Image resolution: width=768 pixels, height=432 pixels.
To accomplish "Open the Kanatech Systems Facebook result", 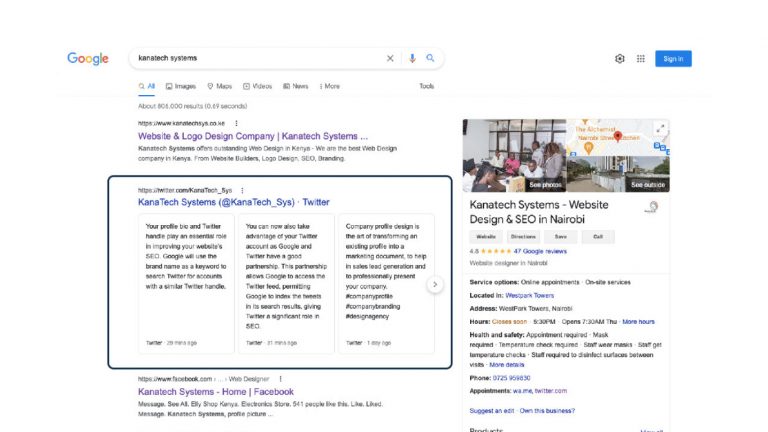I will click(216, 392).
